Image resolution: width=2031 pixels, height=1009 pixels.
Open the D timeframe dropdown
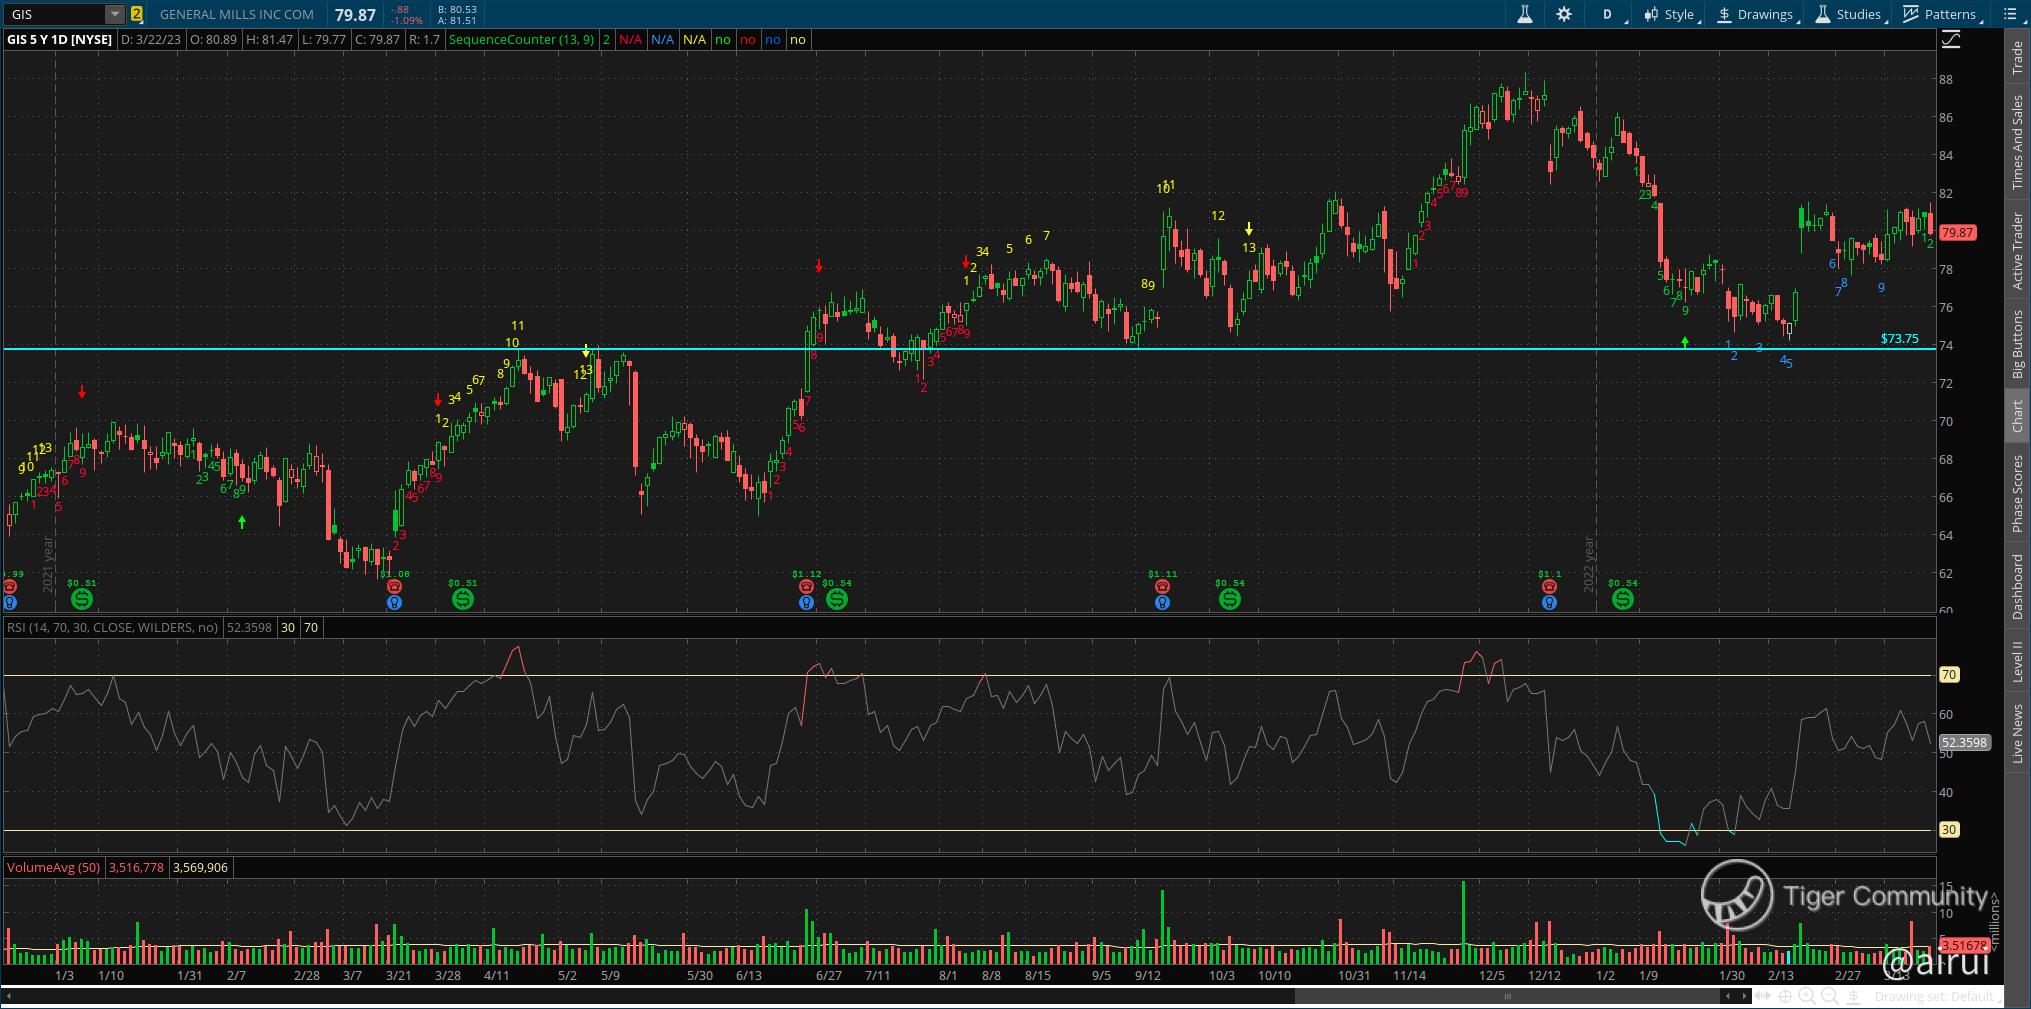(x=1610, y=14)
